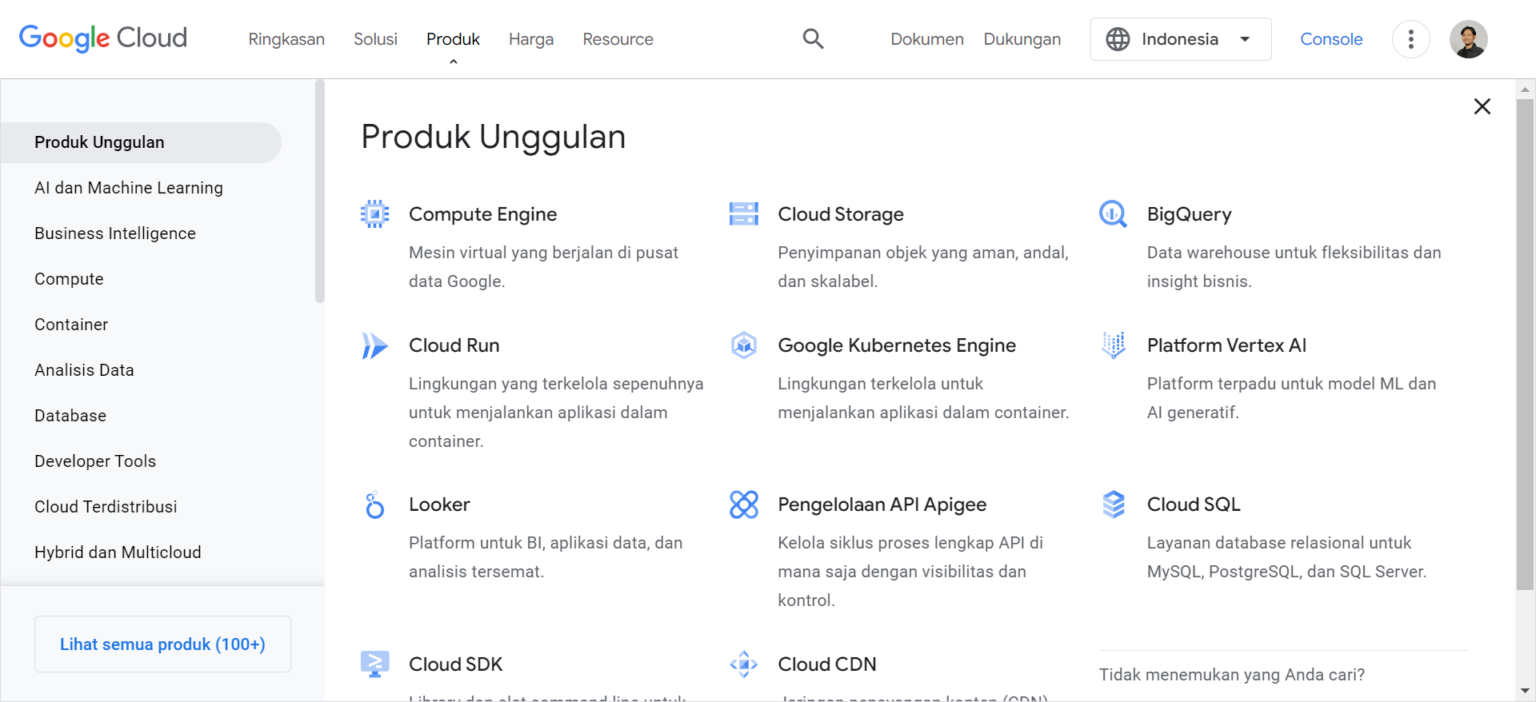
Task: Click the Google Kubernetes Engine icon
Action: [743, 344]
